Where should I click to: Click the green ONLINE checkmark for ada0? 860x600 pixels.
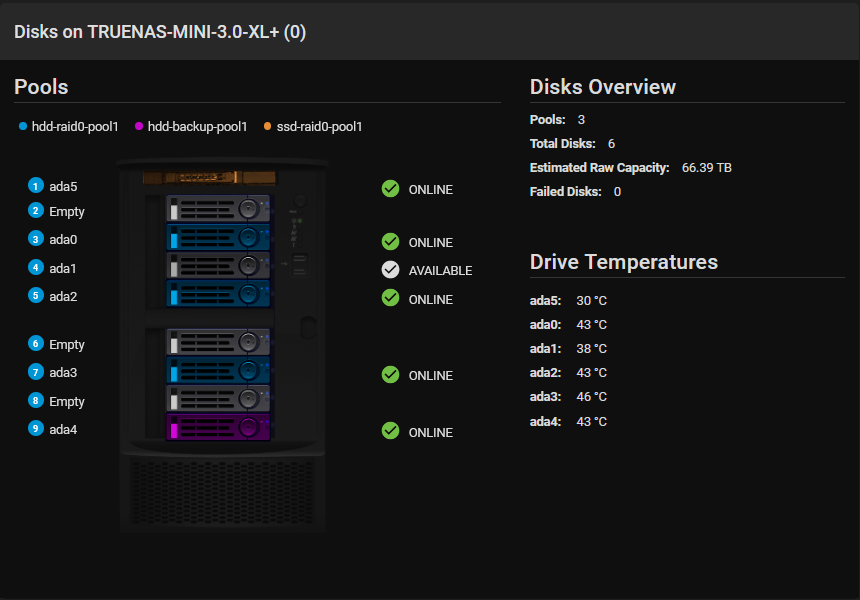[391, 242]
